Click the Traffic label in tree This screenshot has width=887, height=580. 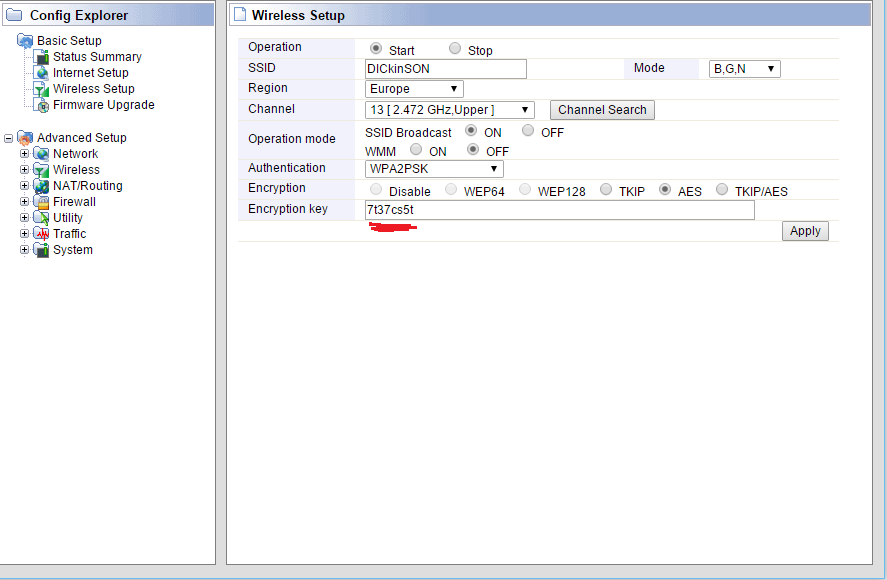point(70,234)
